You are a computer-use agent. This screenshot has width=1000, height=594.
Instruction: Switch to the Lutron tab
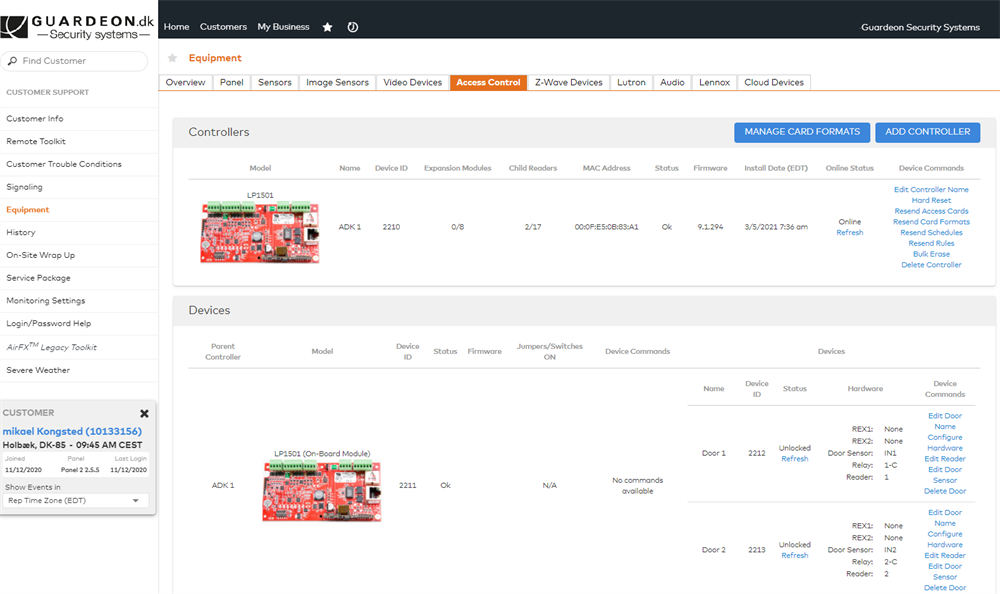click(x=631, y=82)
